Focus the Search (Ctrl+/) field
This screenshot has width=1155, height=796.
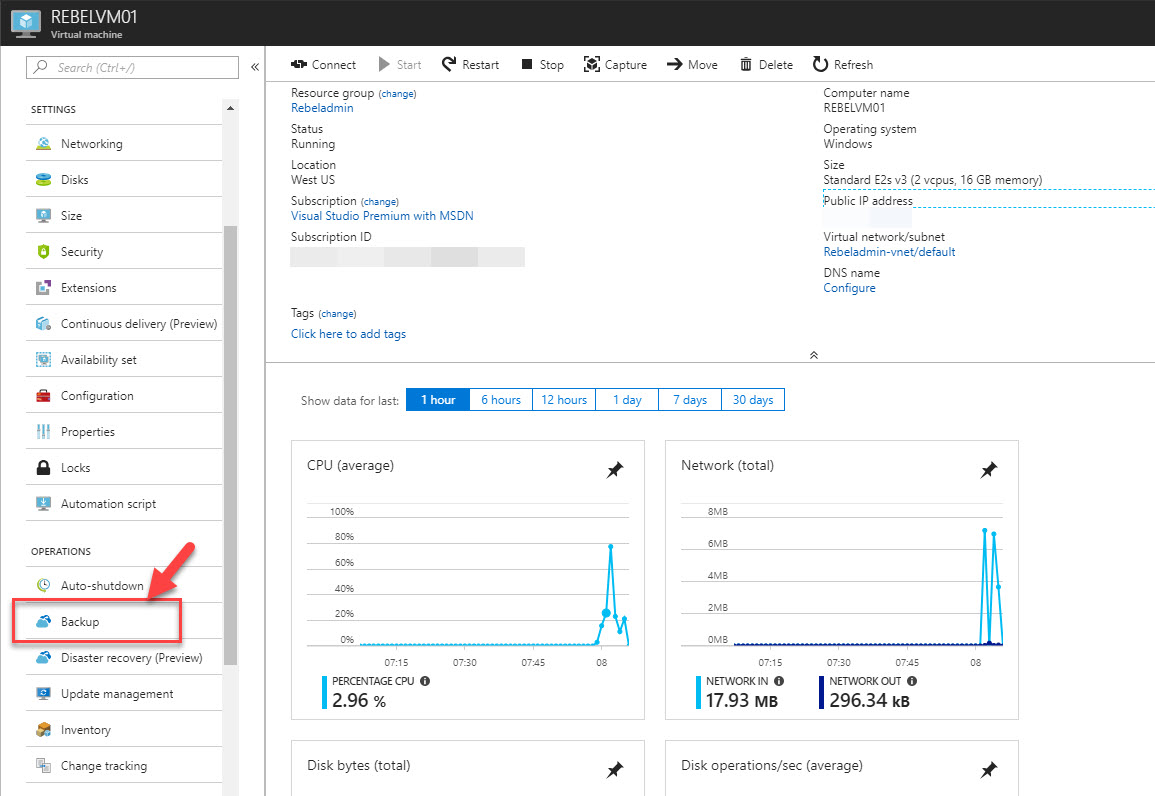tap(133, 67)
